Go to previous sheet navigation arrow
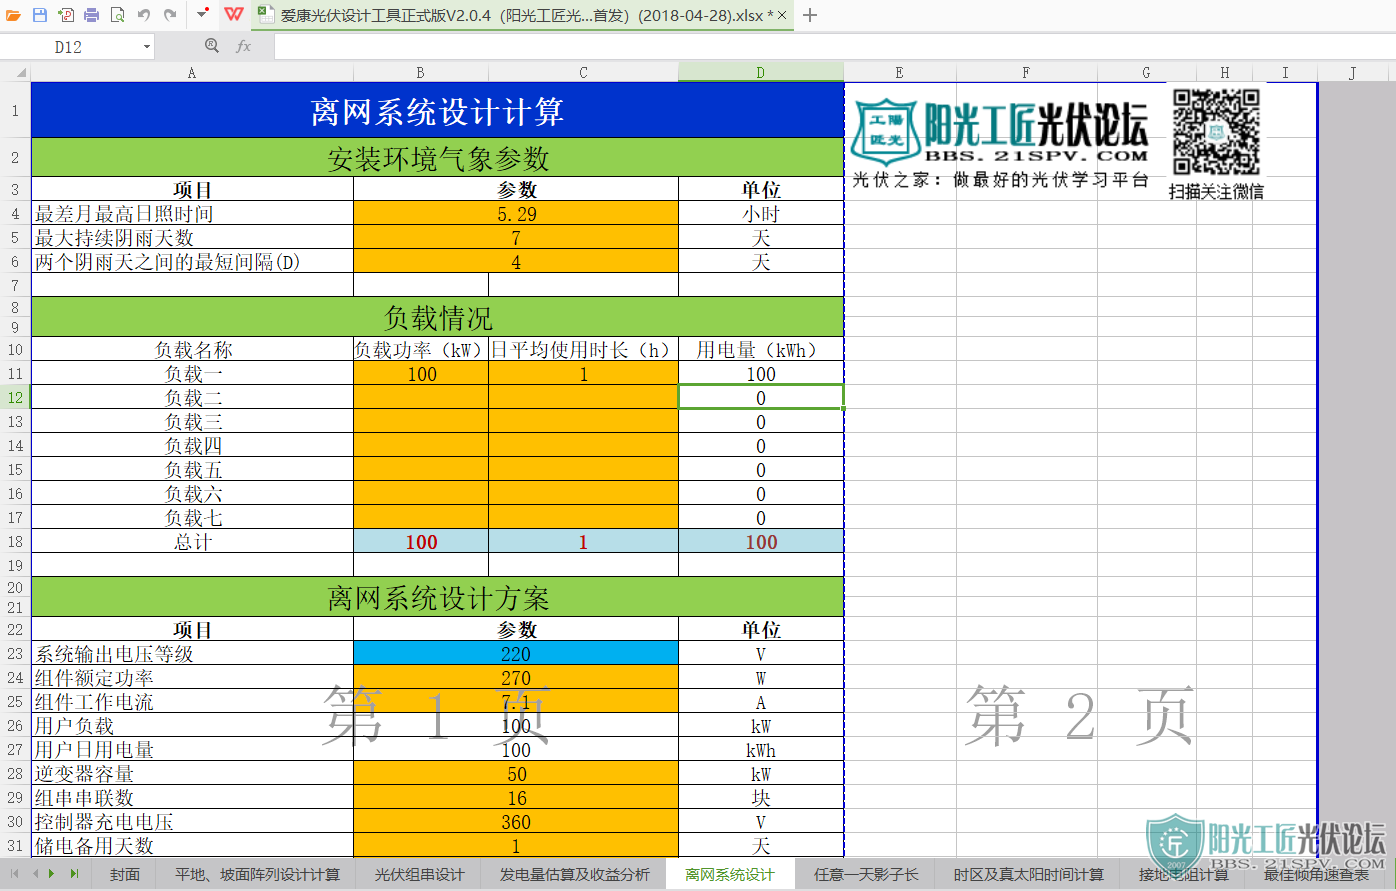Image resolution: width=1396 pixels, height=891 pixels. [35, 874]
